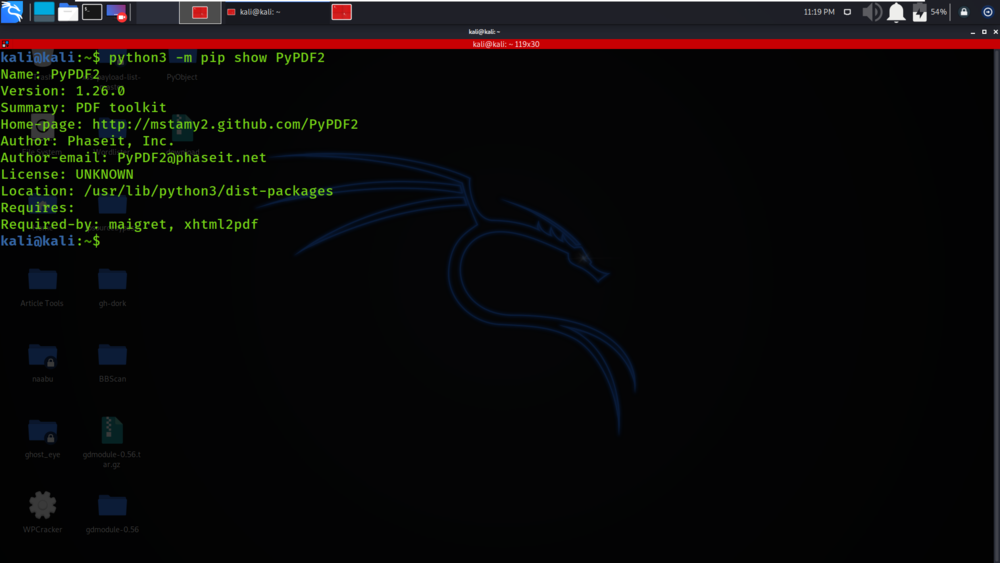Open the session logout icon
This screenshot has width=1000, height=563.
pyautogui.click(x=988, y=11)
